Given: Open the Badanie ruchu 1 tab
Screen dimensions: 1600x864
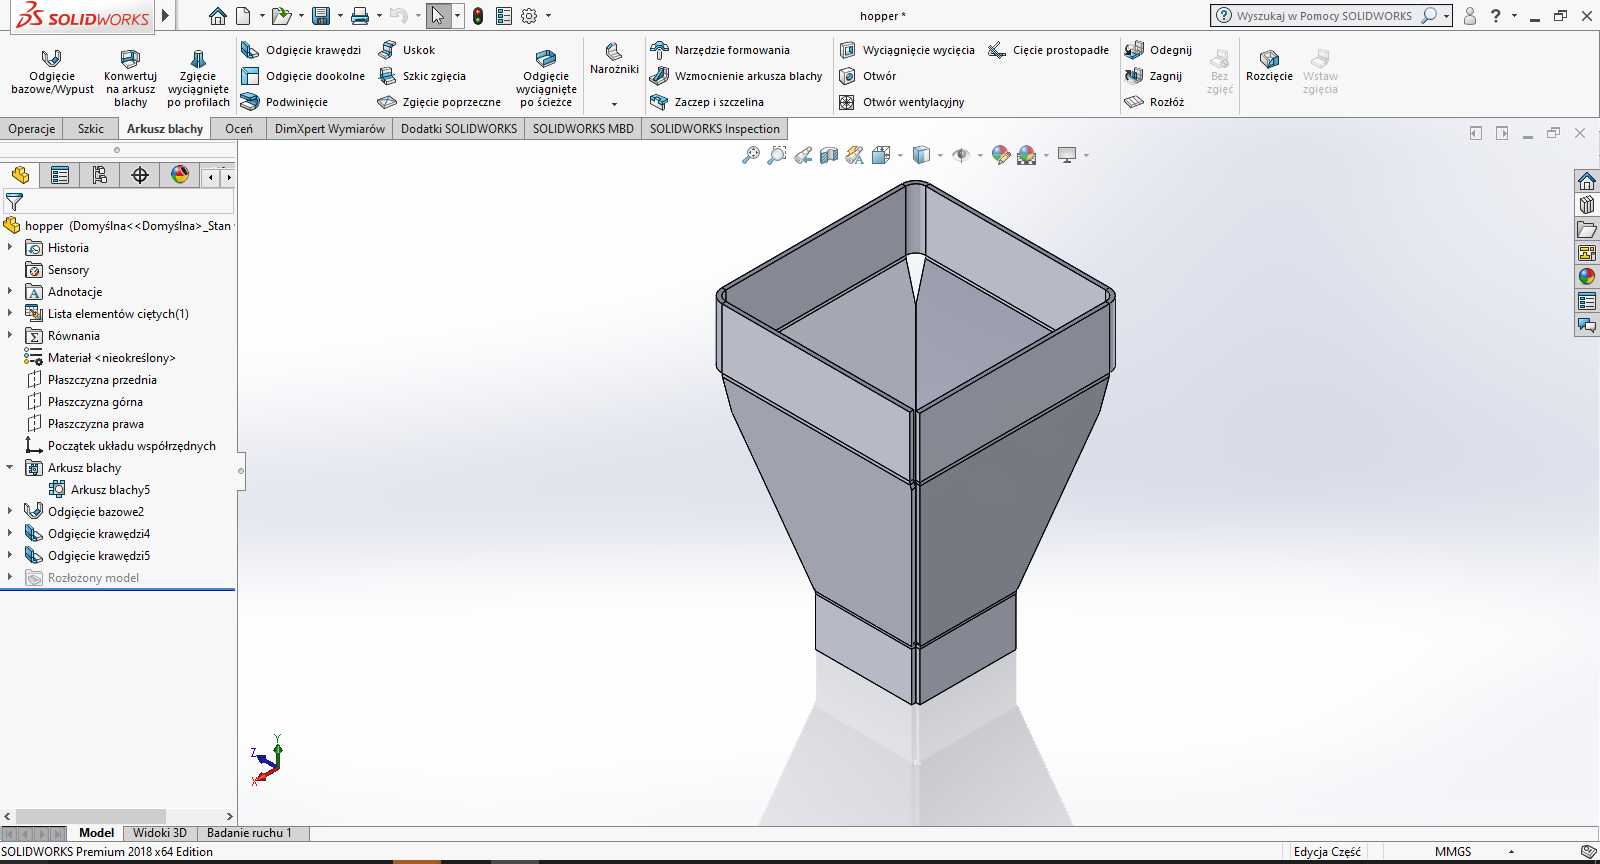Looking at the screenshot, I should [249, 833].
